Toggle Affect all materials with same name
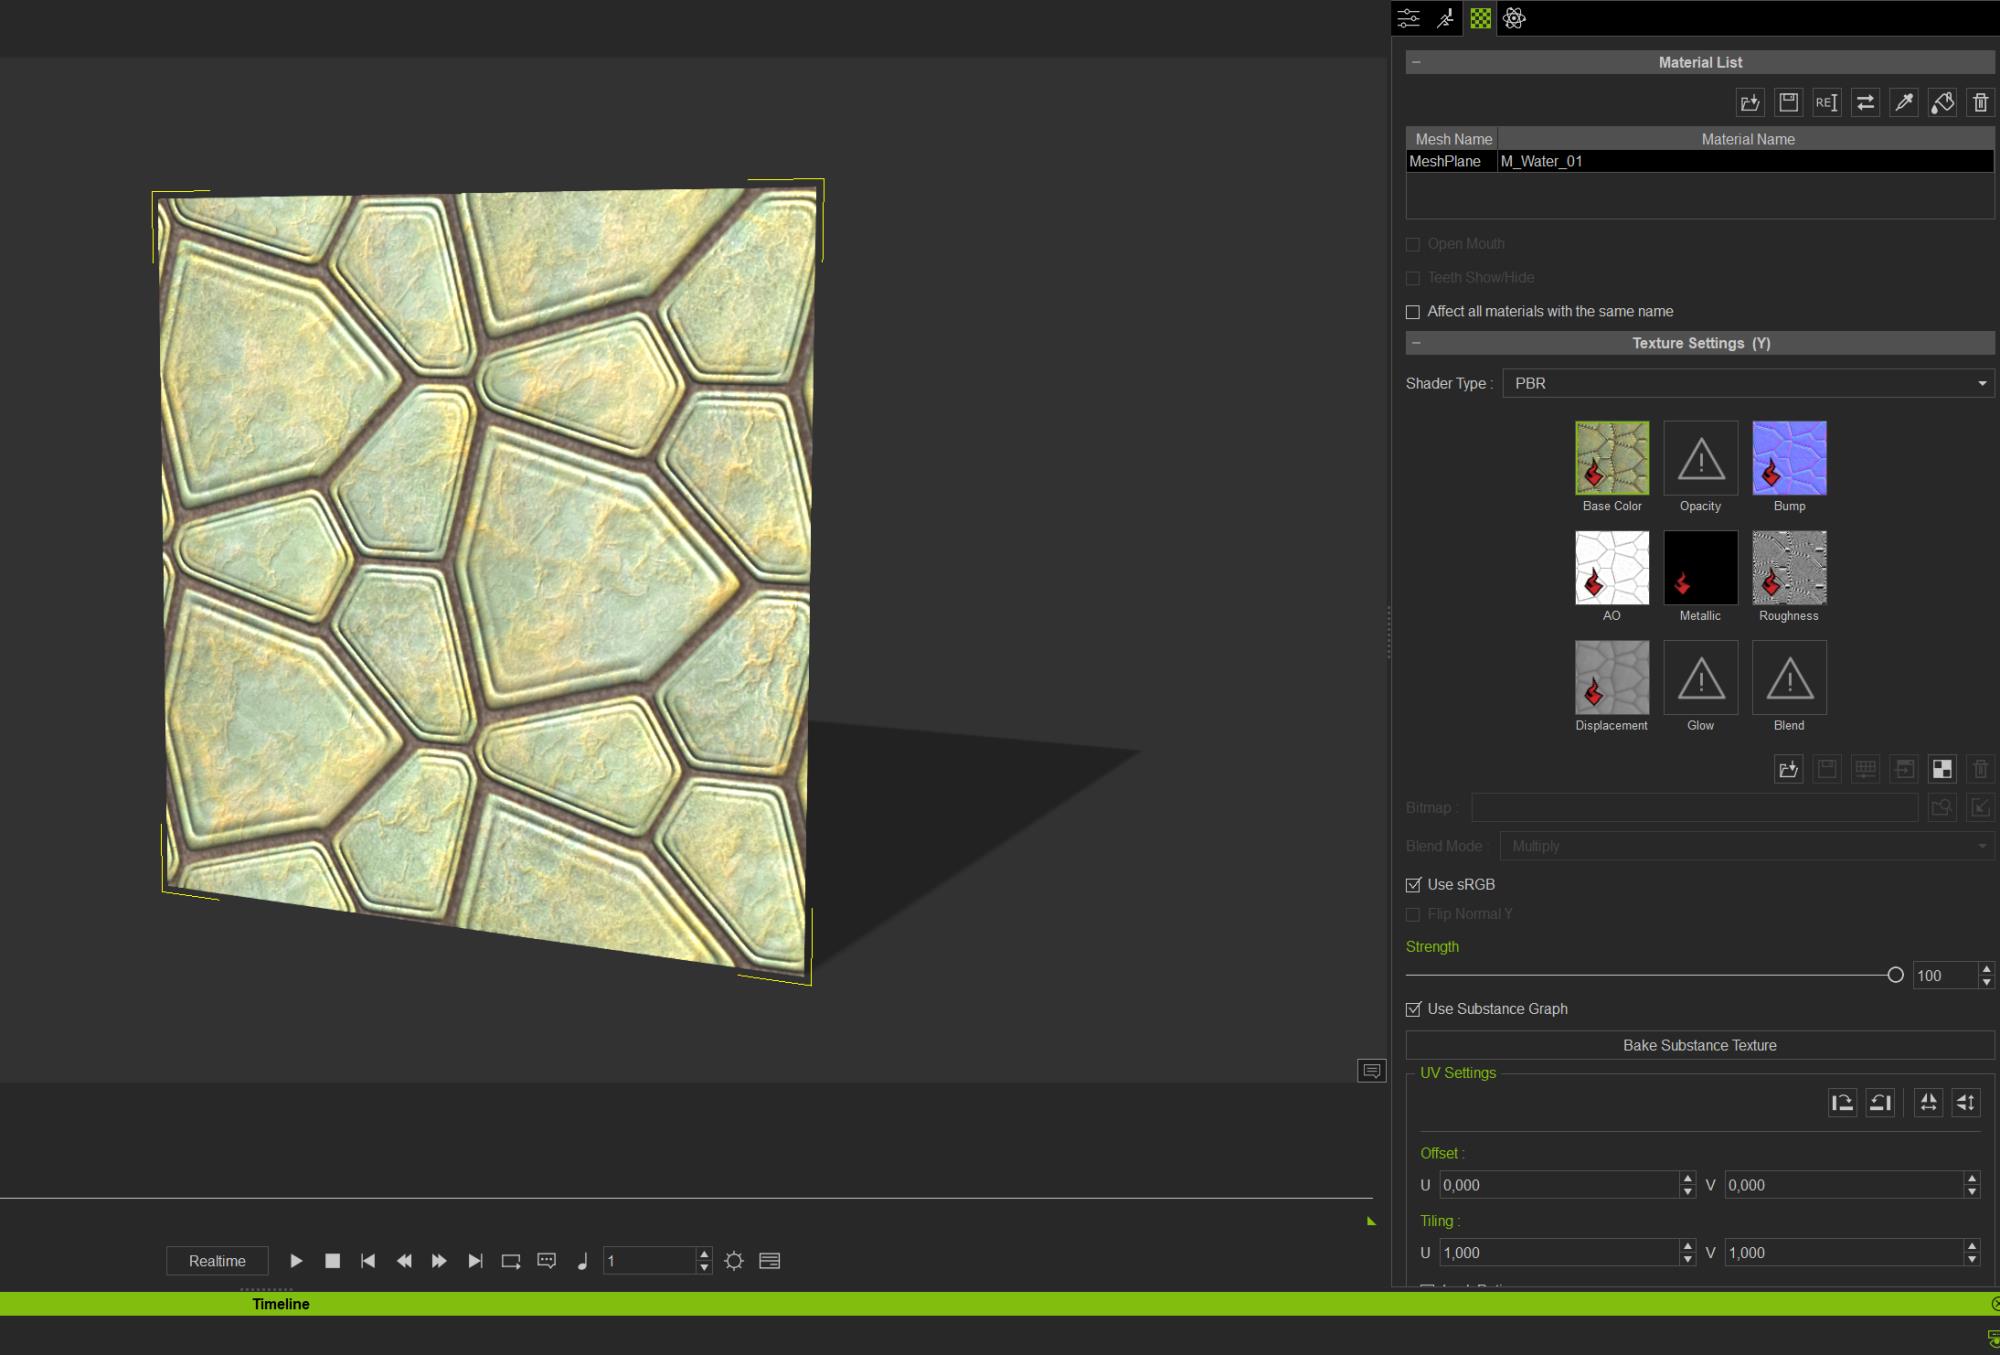This screenshot has height=1355, width=2000. point(1413,312)
